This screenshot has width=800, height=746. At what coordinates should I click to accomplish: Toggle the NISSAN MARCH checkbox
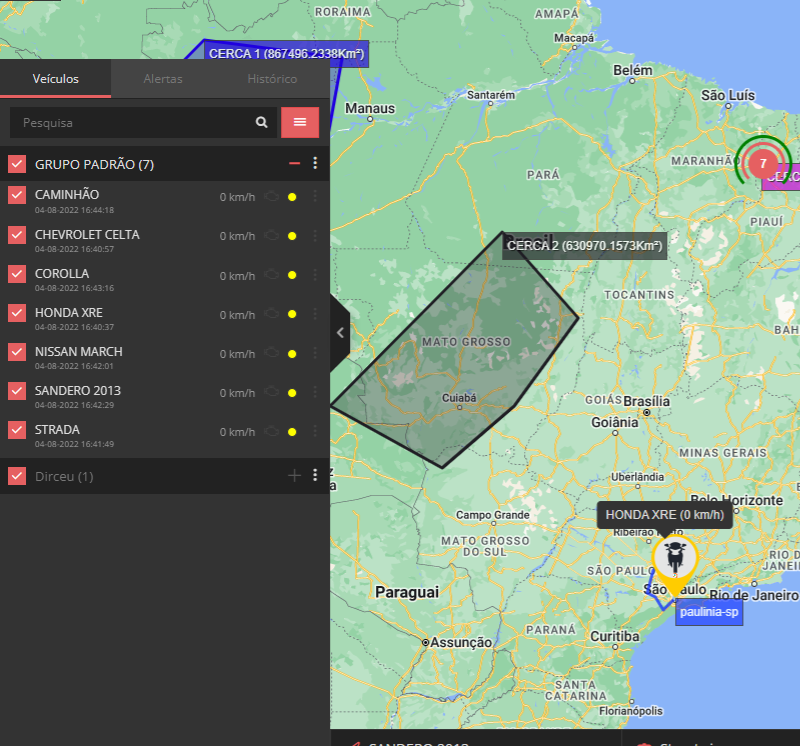pos(17,352)
